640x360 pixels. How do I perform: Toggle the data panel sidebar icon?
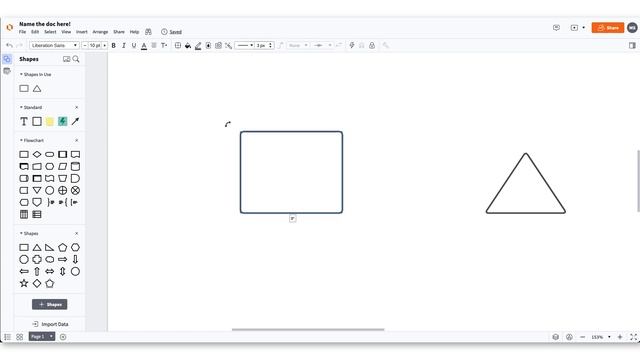click(7, 71)
